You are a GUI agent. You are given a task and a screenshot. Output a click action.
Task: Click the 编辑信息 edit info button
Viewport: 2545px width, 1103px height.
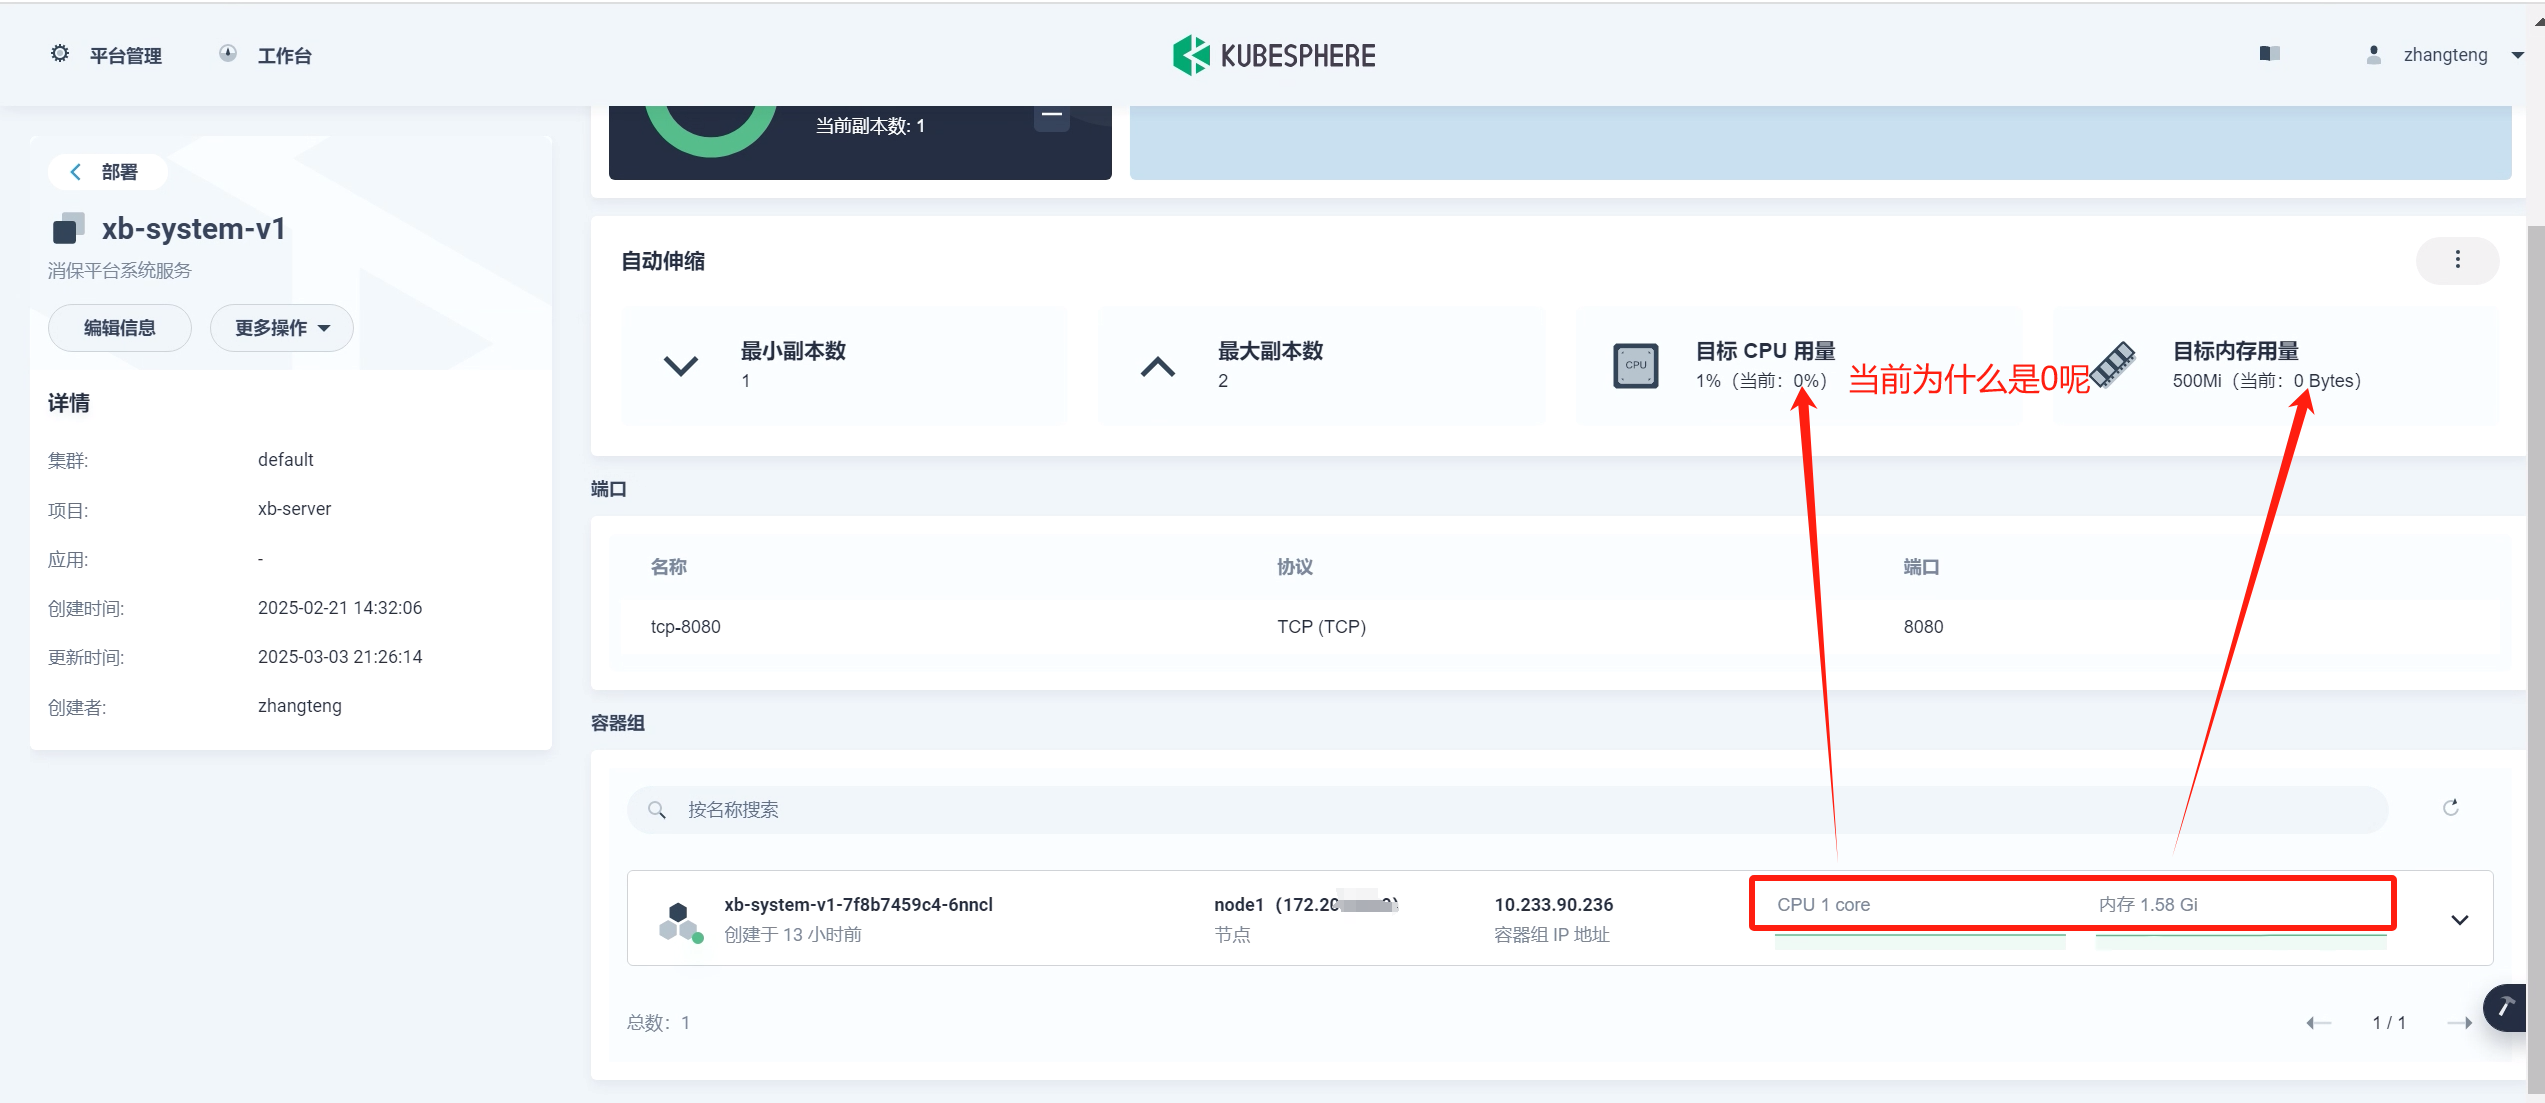pyautogui.click(x=120, y=328)
